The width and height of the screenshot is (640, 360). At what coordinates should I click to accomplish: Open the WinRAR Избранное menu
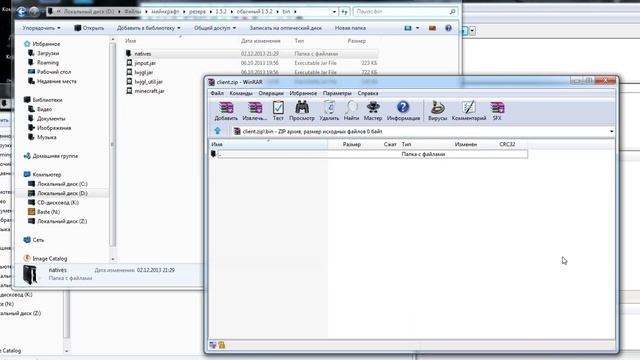tap(303, 93)
